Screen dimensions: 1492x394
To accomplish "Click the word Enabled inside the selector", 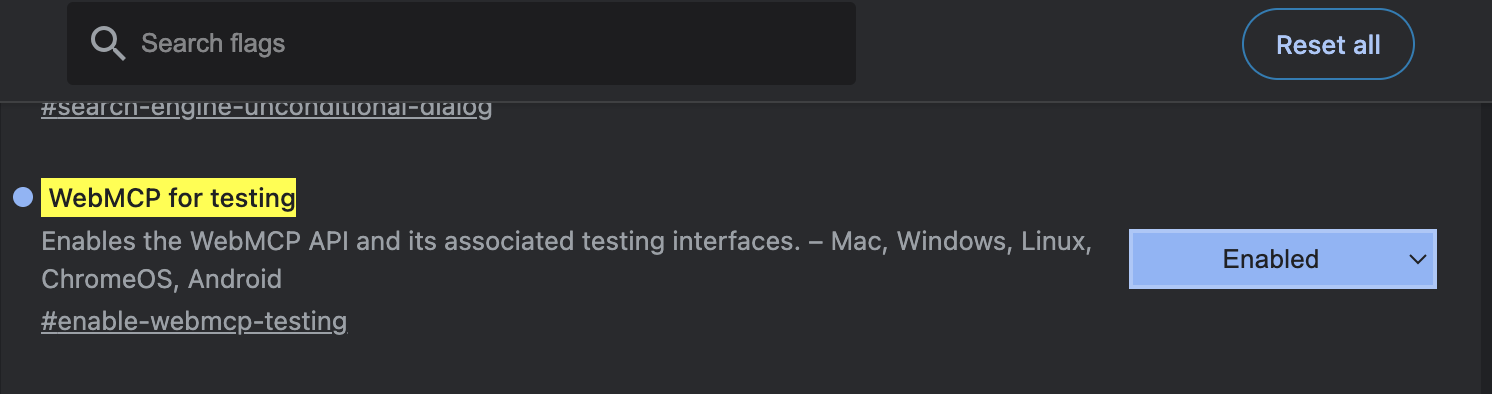I will (x=1271, y=259).
